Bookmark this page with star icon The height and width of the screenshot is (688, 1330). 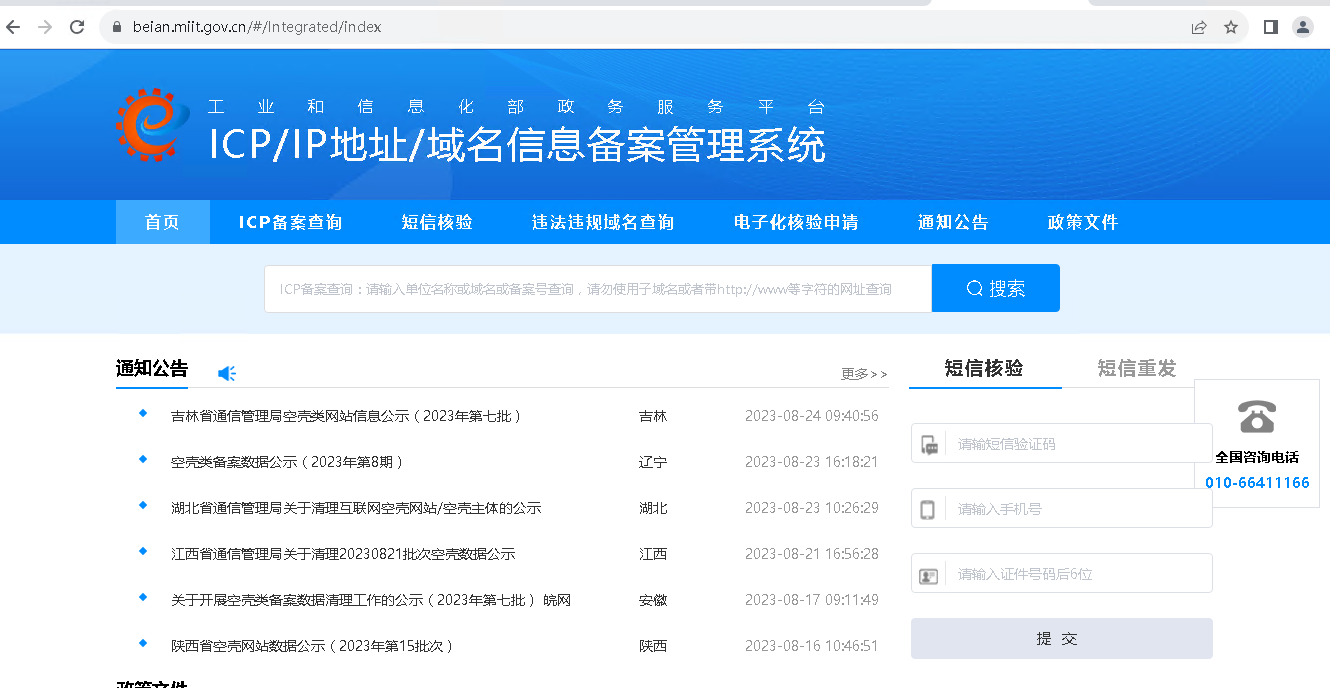[x=1231, y=27]
